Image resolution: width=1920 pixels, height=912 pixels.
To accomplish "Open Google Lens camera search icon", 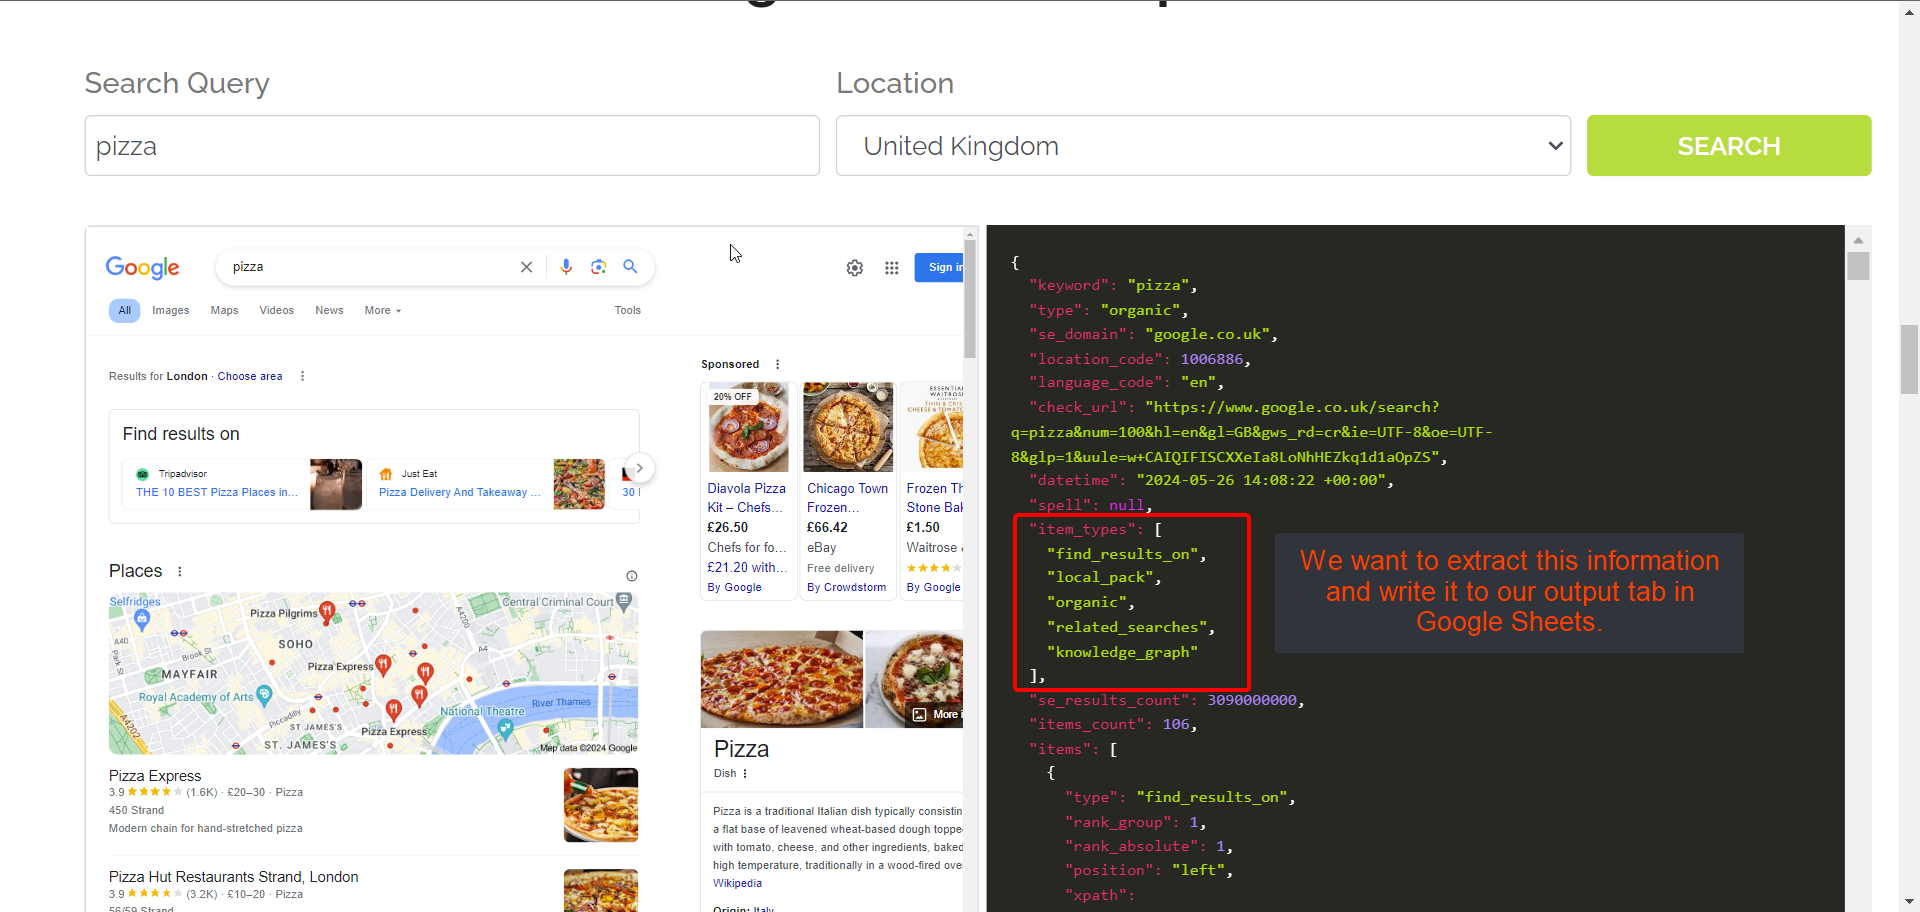I will (x=598, y=267).
